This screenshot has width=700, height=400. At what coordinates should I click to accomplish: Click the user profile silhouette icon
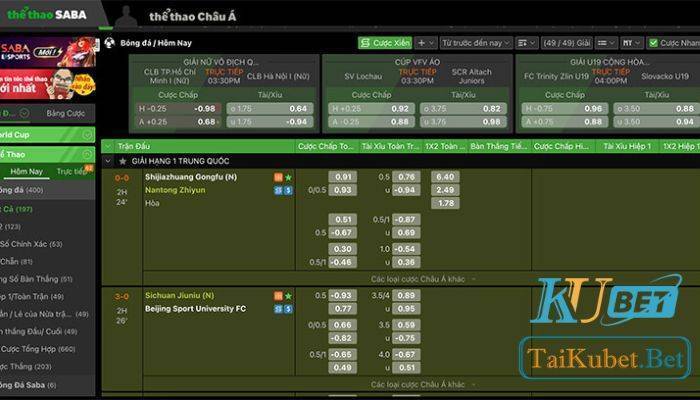point(126,16)
